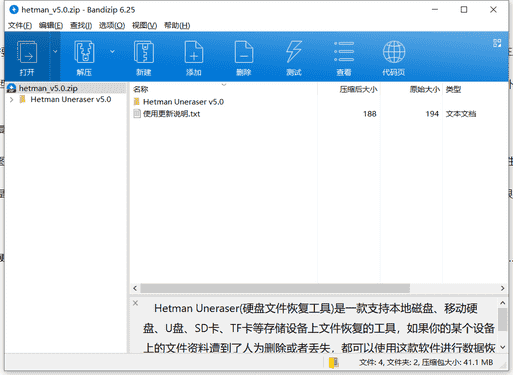This screenshot has height=375, width=513.
Task: Expand the Hetman Uneraser v5.0 tree node
Action: tap(12, 99)
